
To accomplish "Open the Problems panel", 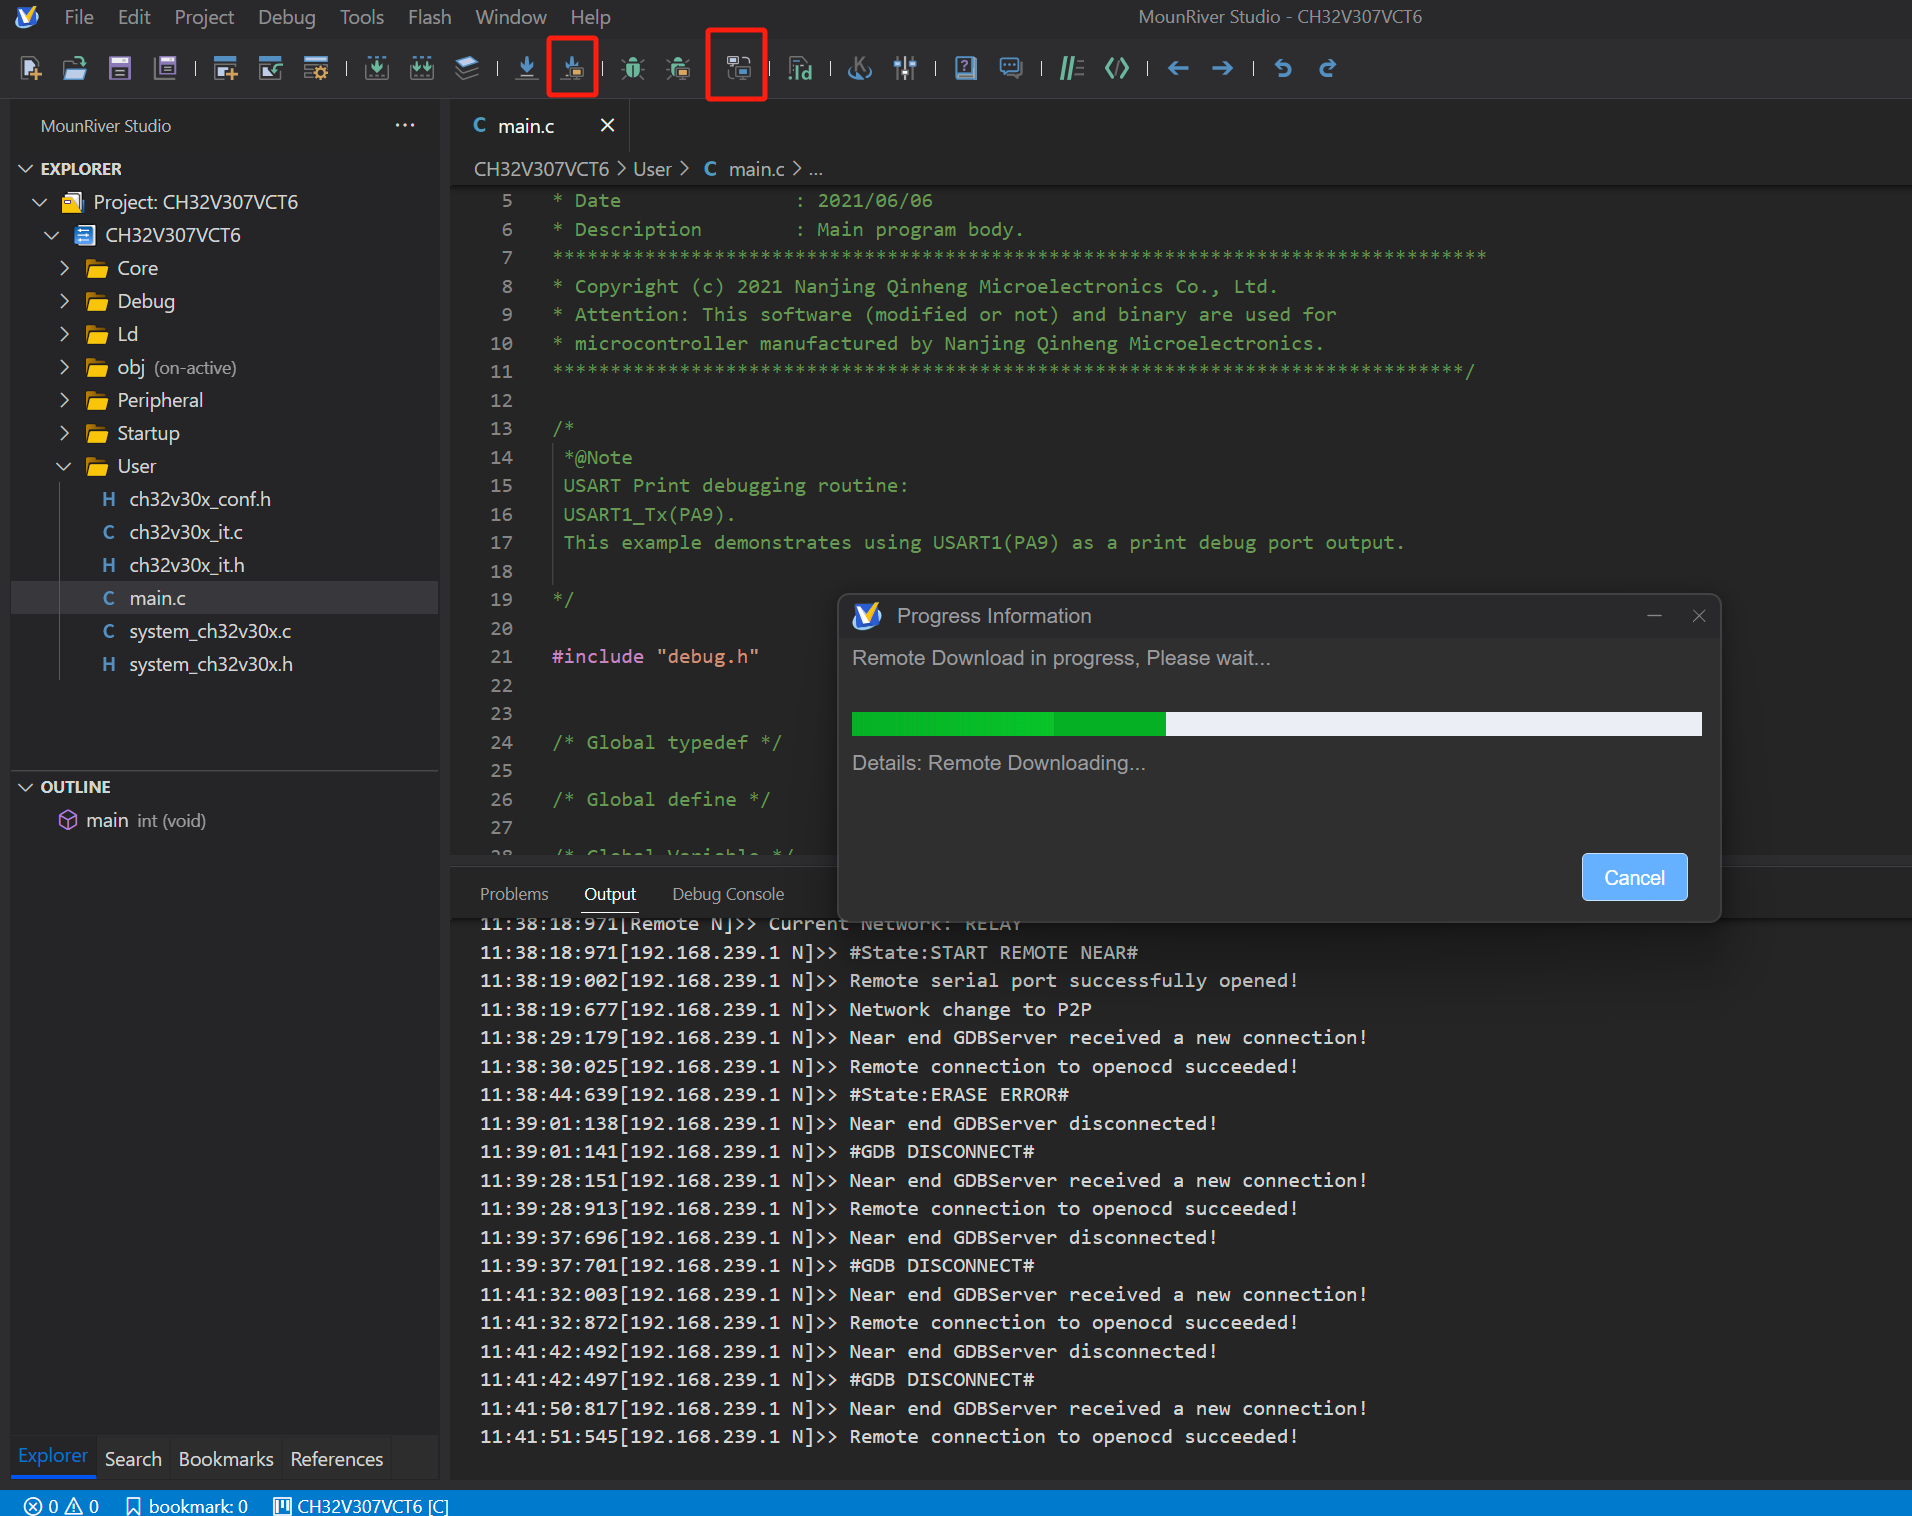I will click(x=513, y=893).
